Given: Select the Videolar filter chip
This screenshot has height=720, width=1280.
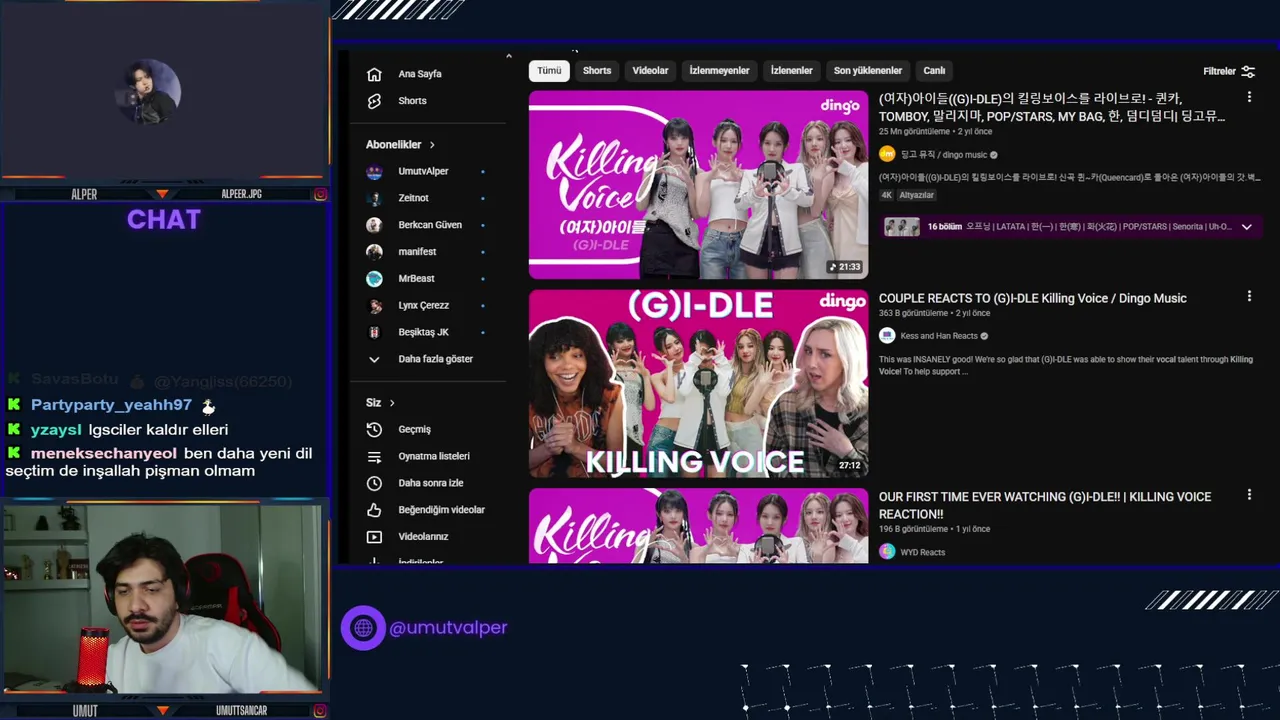Looking at the screenshot, I should pyautogui.click(x=650, y=71).
